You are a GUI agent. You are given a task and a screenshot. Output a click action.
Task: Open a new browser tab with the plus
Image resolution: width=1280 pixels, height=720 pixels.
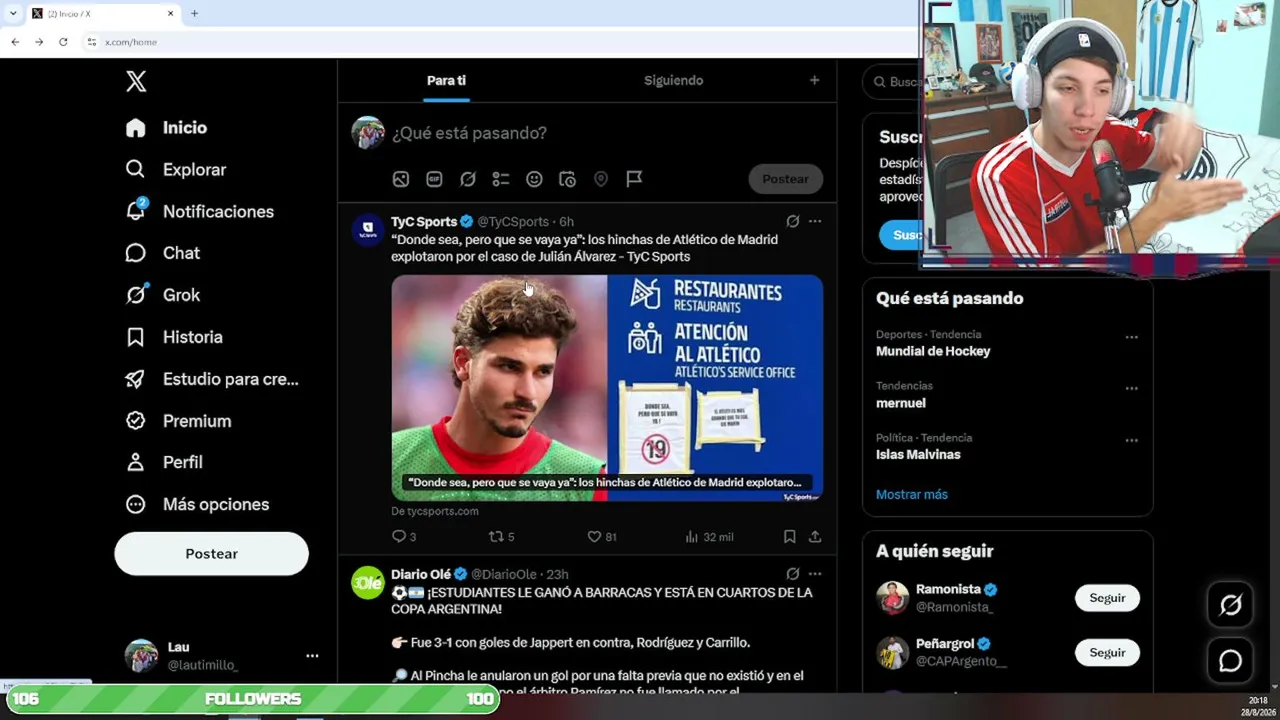tap(194, 14)
